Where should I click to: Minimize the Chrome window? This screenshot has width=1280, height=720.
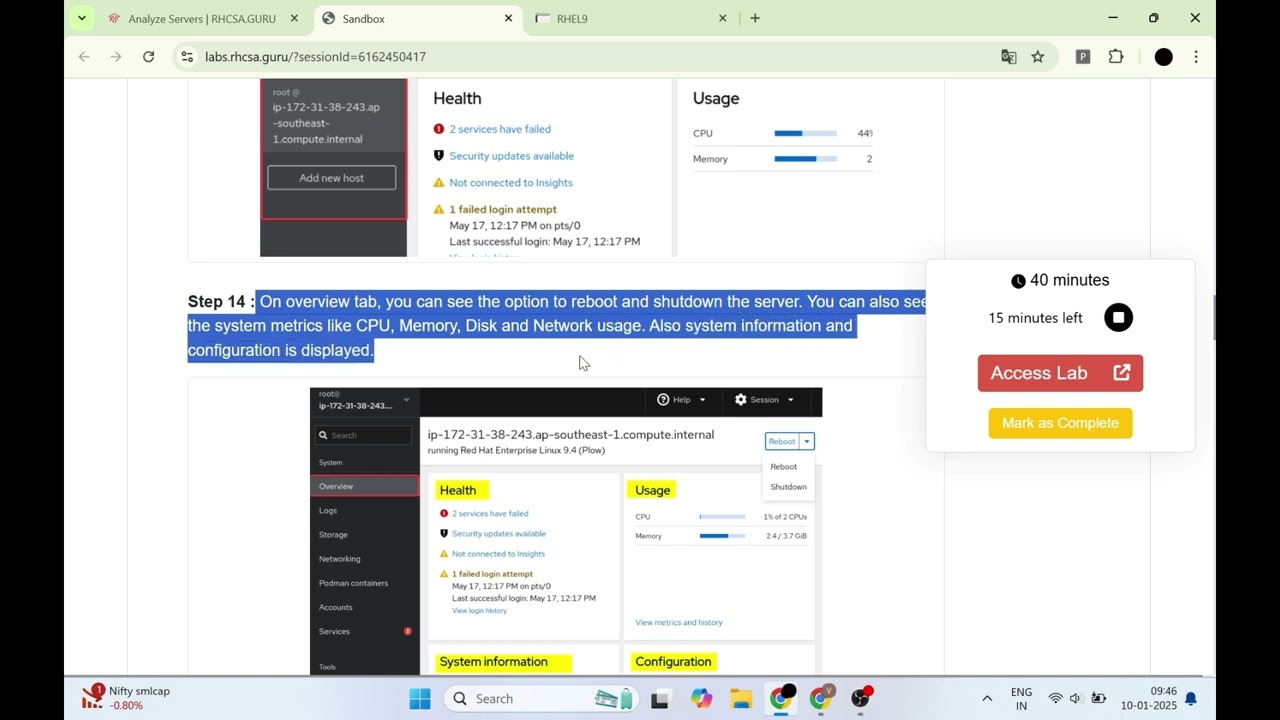click(x=1113, y=18)
